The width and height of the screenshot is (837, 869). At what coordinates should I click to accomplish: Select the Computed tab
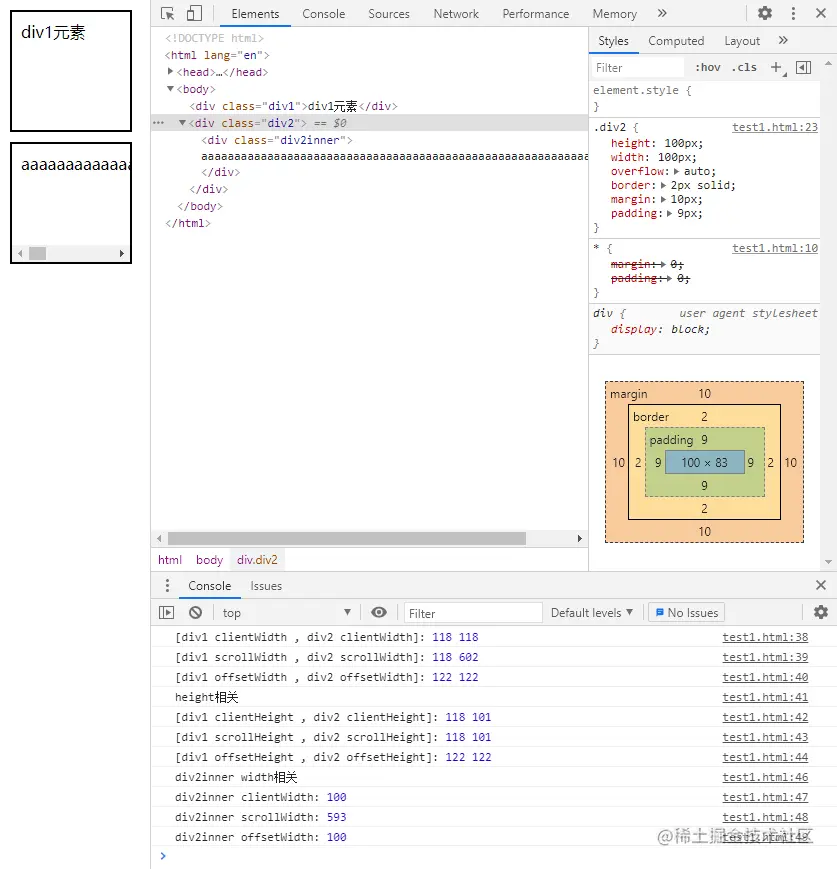pos(676,41)
